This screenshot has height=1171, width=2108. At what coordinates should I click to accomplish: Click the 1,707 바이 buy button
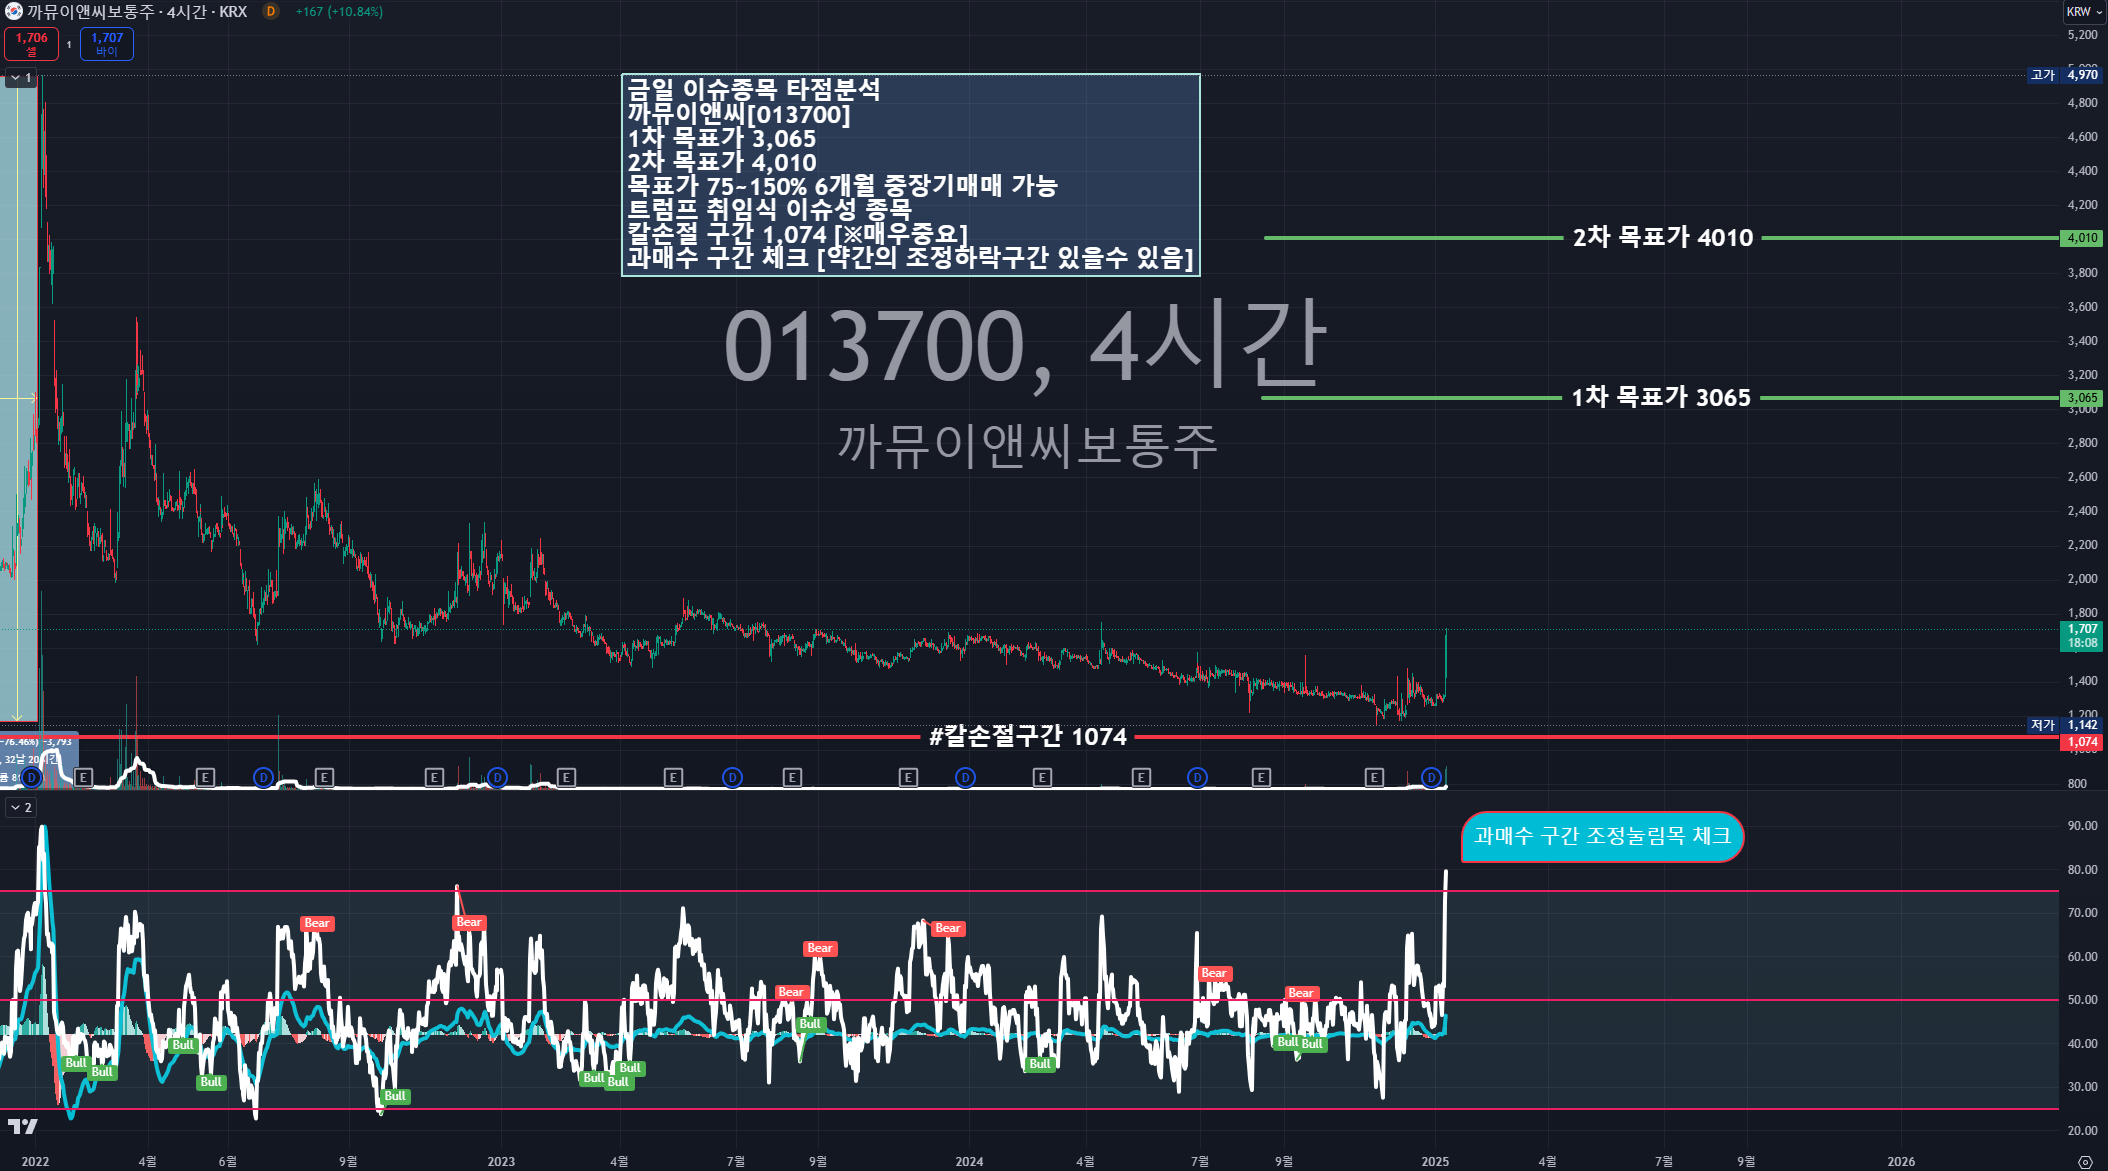[x=107, y=44]
